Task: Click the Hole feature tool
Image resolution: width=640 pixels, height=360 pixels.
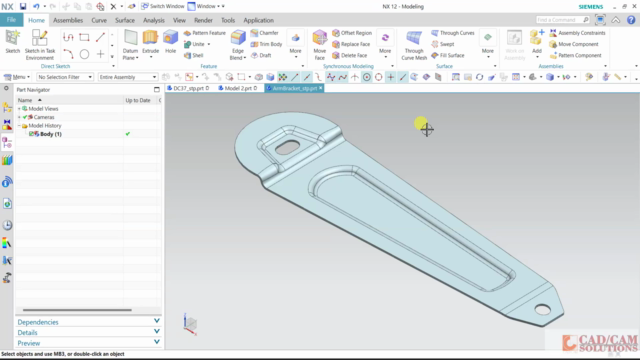Action: (x=170, y=42)
